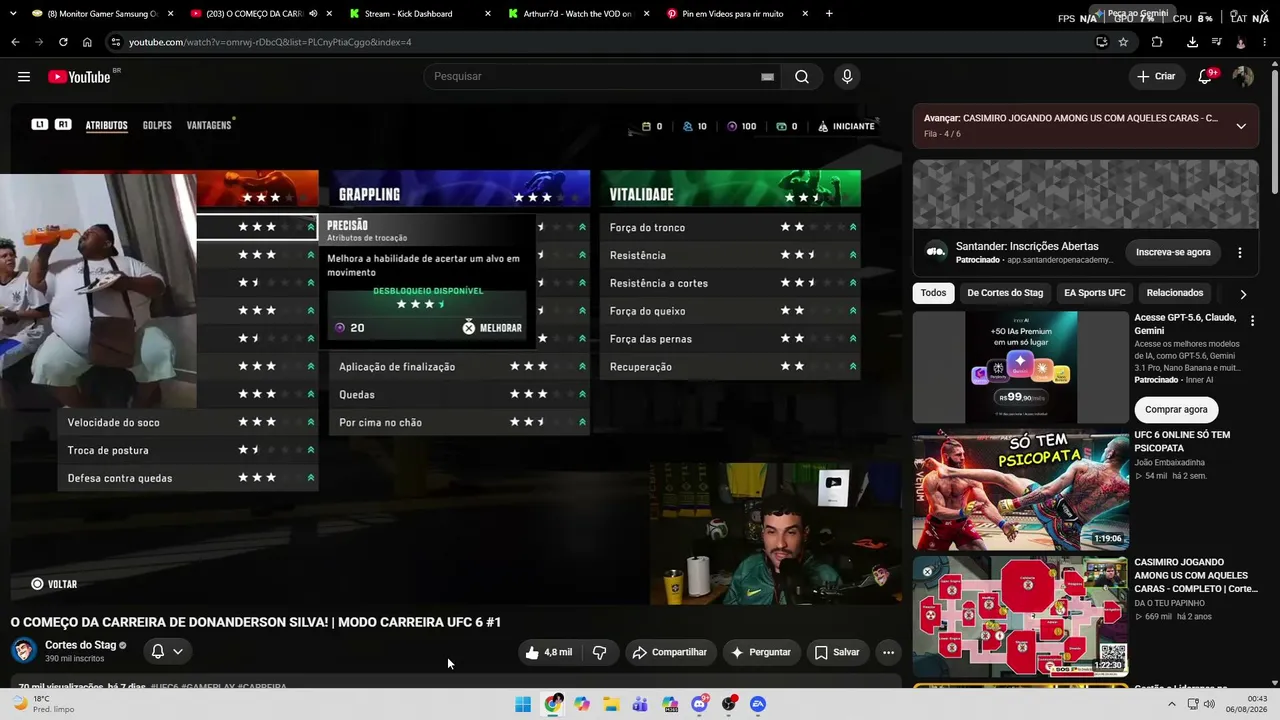The height and width of the screenshot is (720, 1280).
Task: Open the Casimiro Among Us video thumbnail
Action: click(1021, 617)
